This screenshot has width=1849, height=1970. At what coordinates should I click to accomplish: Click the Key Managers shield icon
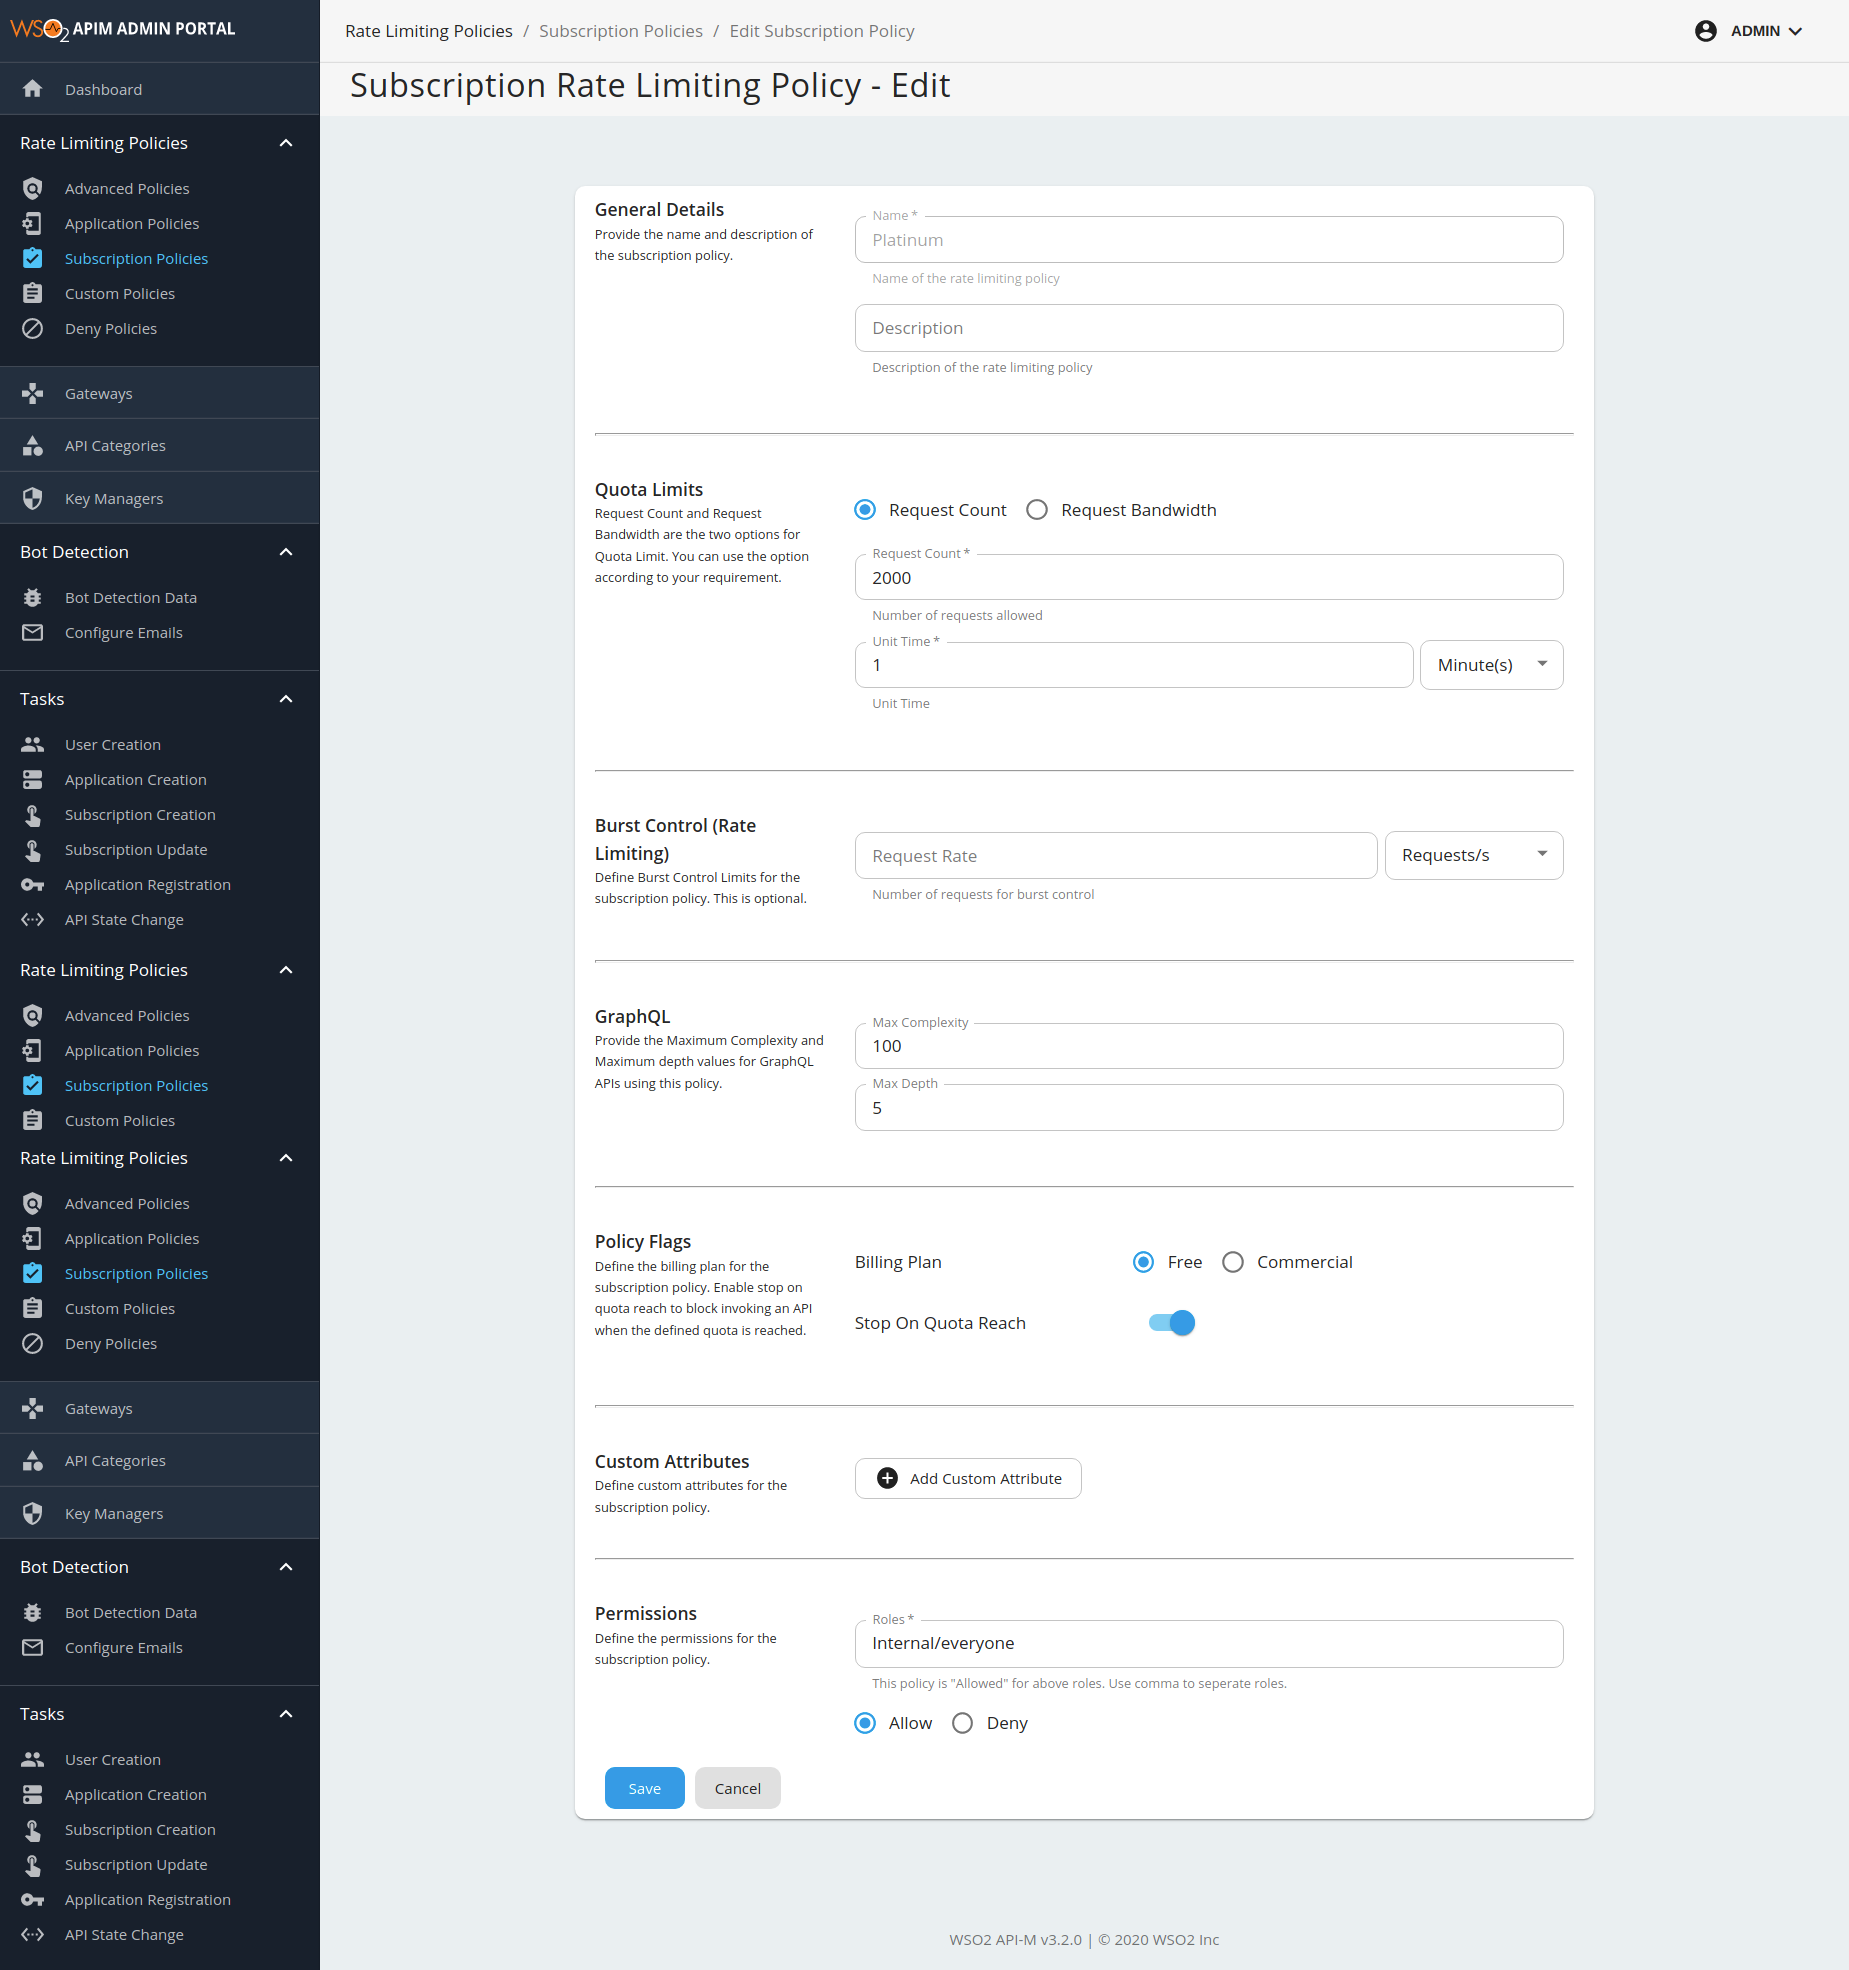coord(33,498)
